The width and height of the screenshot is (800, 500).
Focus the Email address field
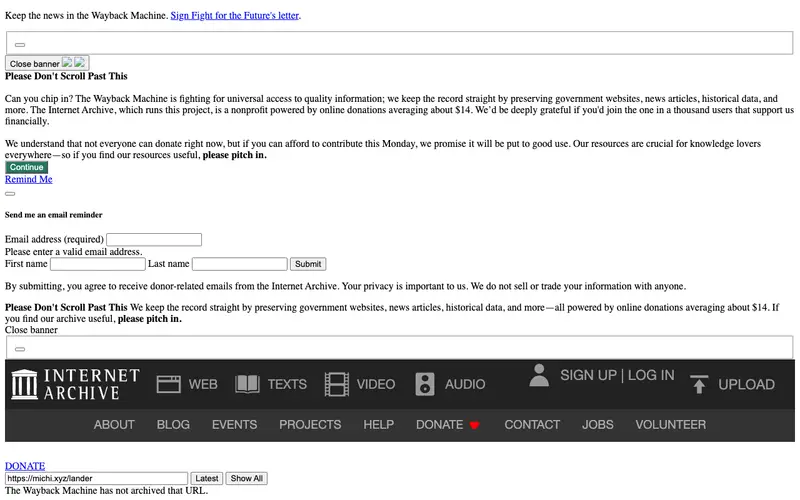point(154,239)
